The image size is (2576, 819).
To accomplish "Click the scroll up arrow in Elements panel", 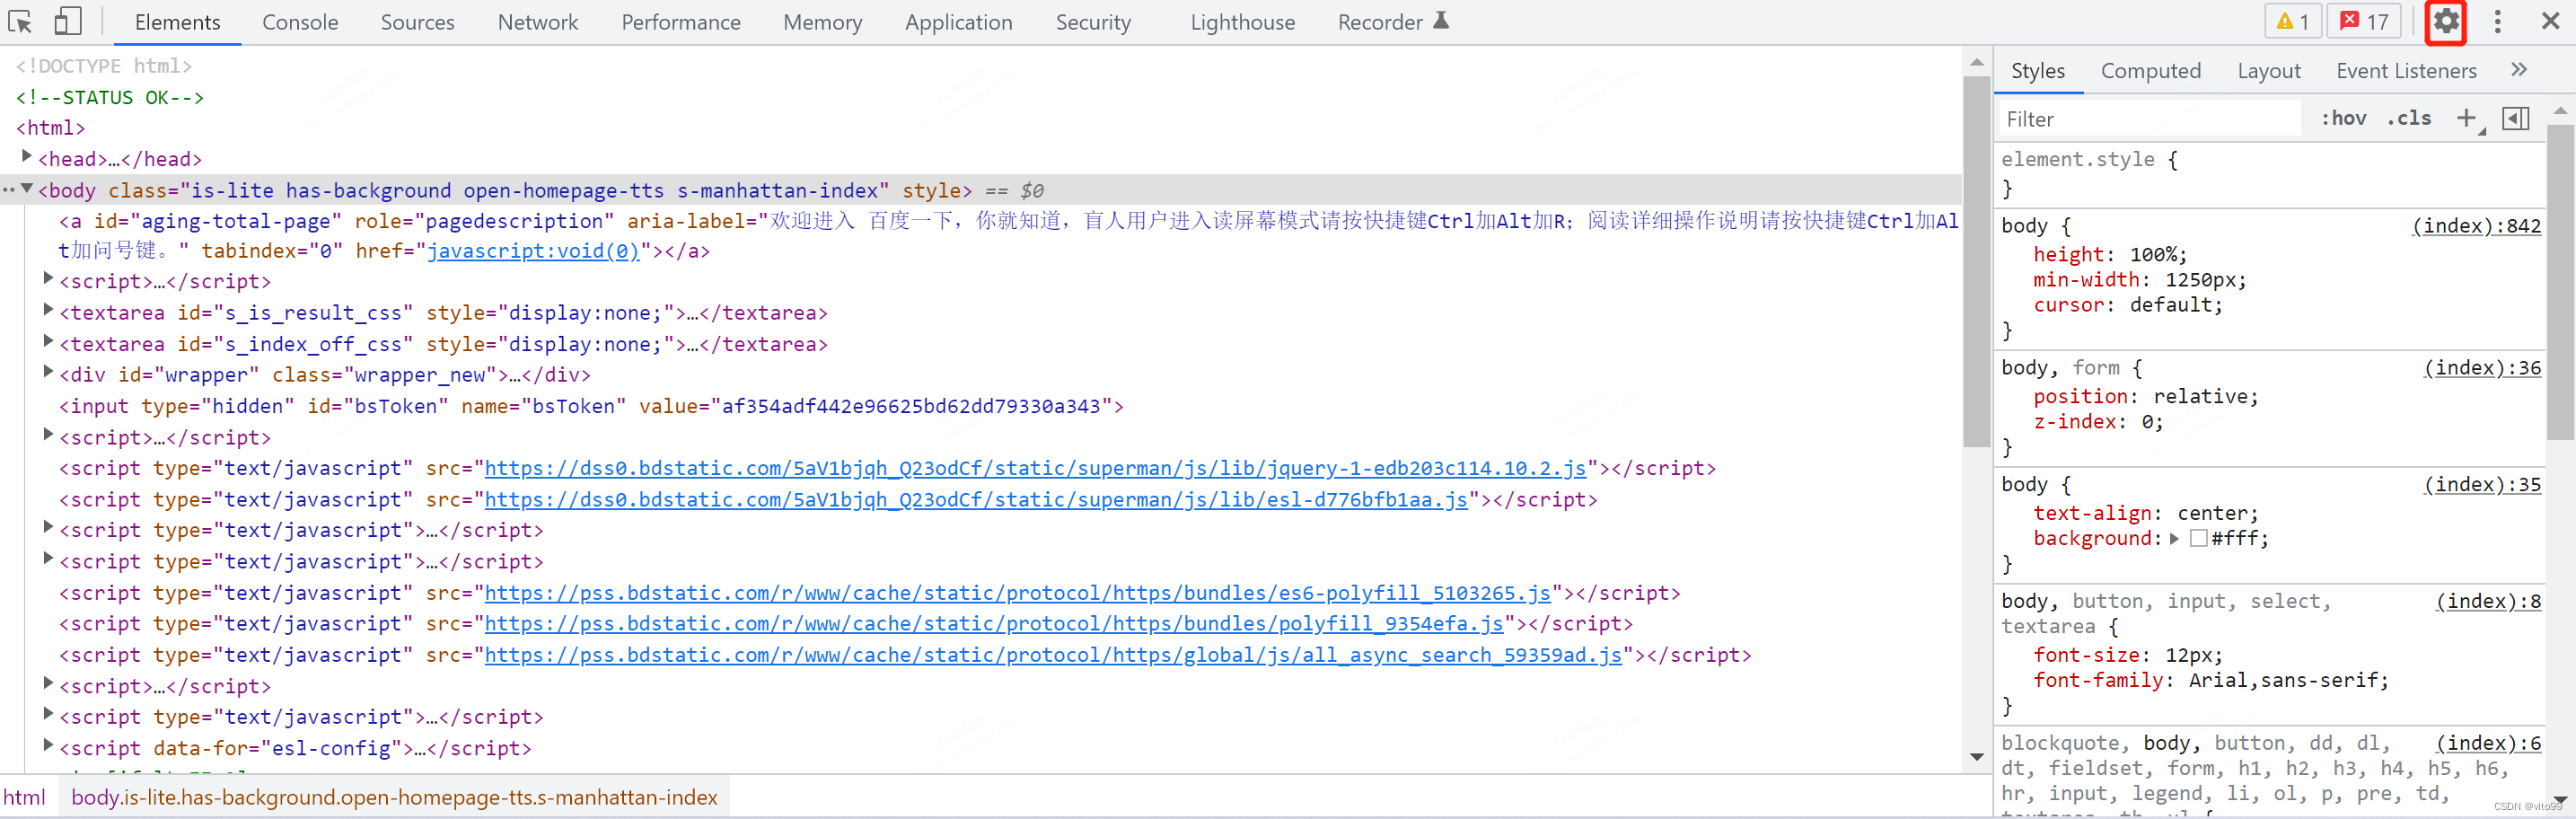I will click(1976, 62).
